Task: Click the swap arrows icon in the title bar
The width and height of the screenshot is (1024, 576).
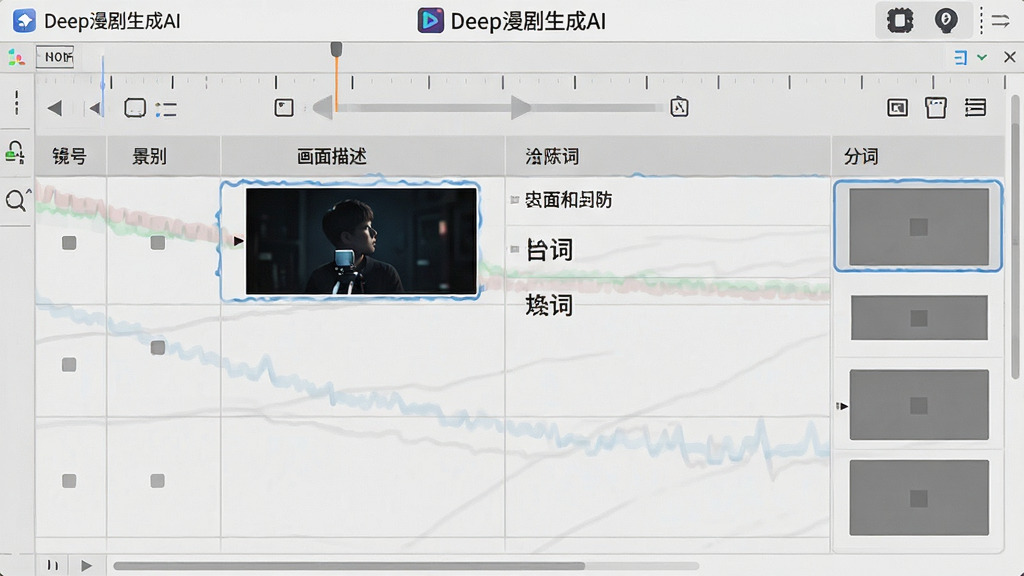Action: (x=1000, y=21)
